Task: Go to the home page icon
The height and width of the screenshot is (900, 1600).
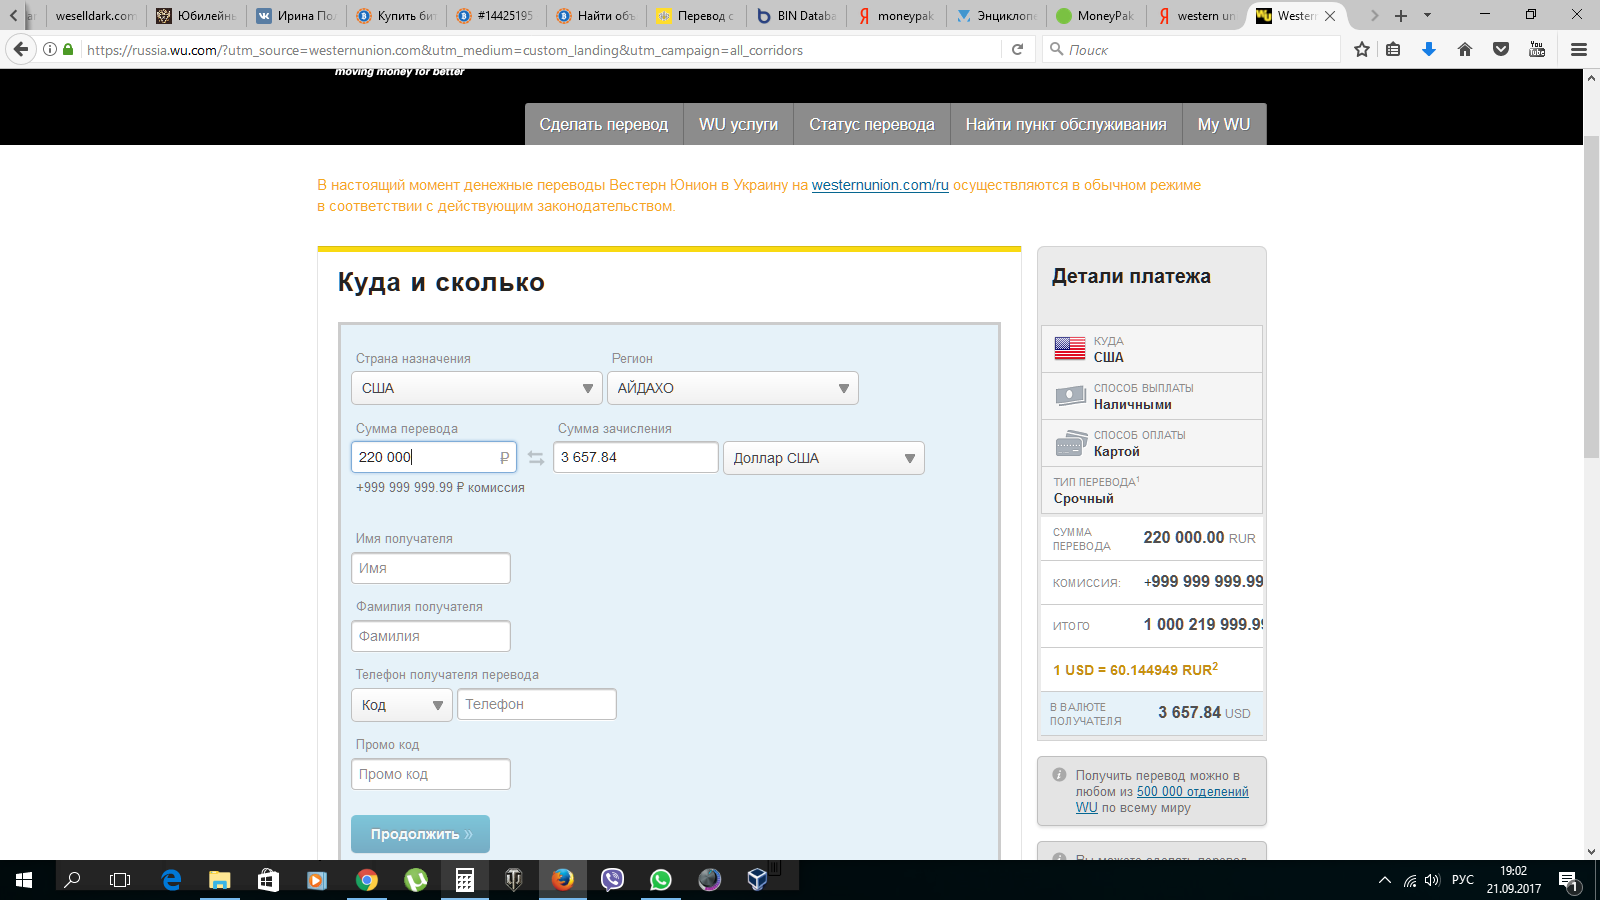Action: (1465, 49)
